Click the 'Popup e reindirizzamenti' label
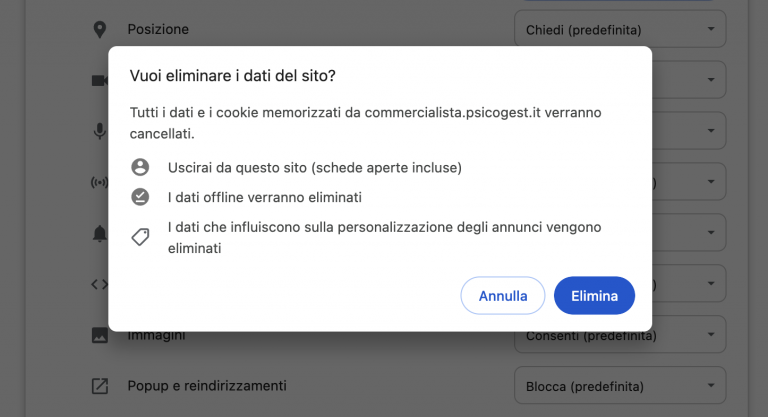Screen dimensions: 768x417 click(x=207, y=386)
